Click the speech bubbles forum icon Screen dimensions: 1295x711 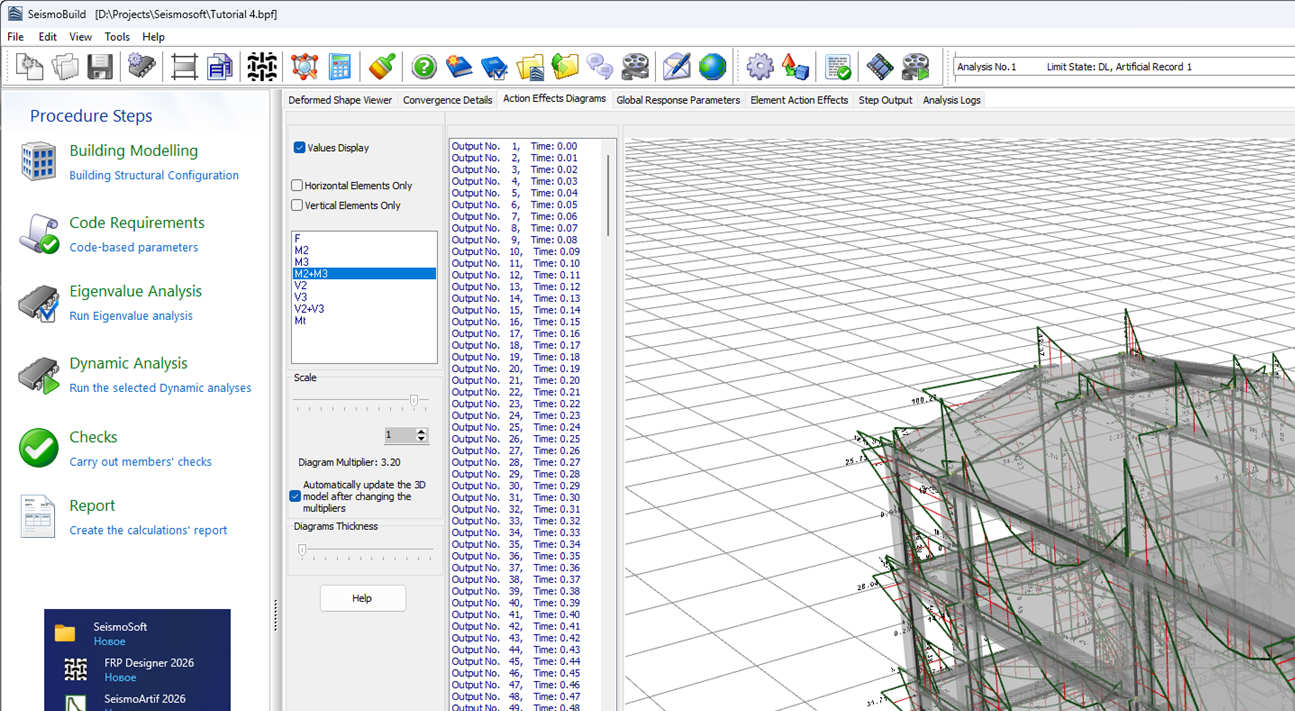pyautogui.click(x=600, y=67)
